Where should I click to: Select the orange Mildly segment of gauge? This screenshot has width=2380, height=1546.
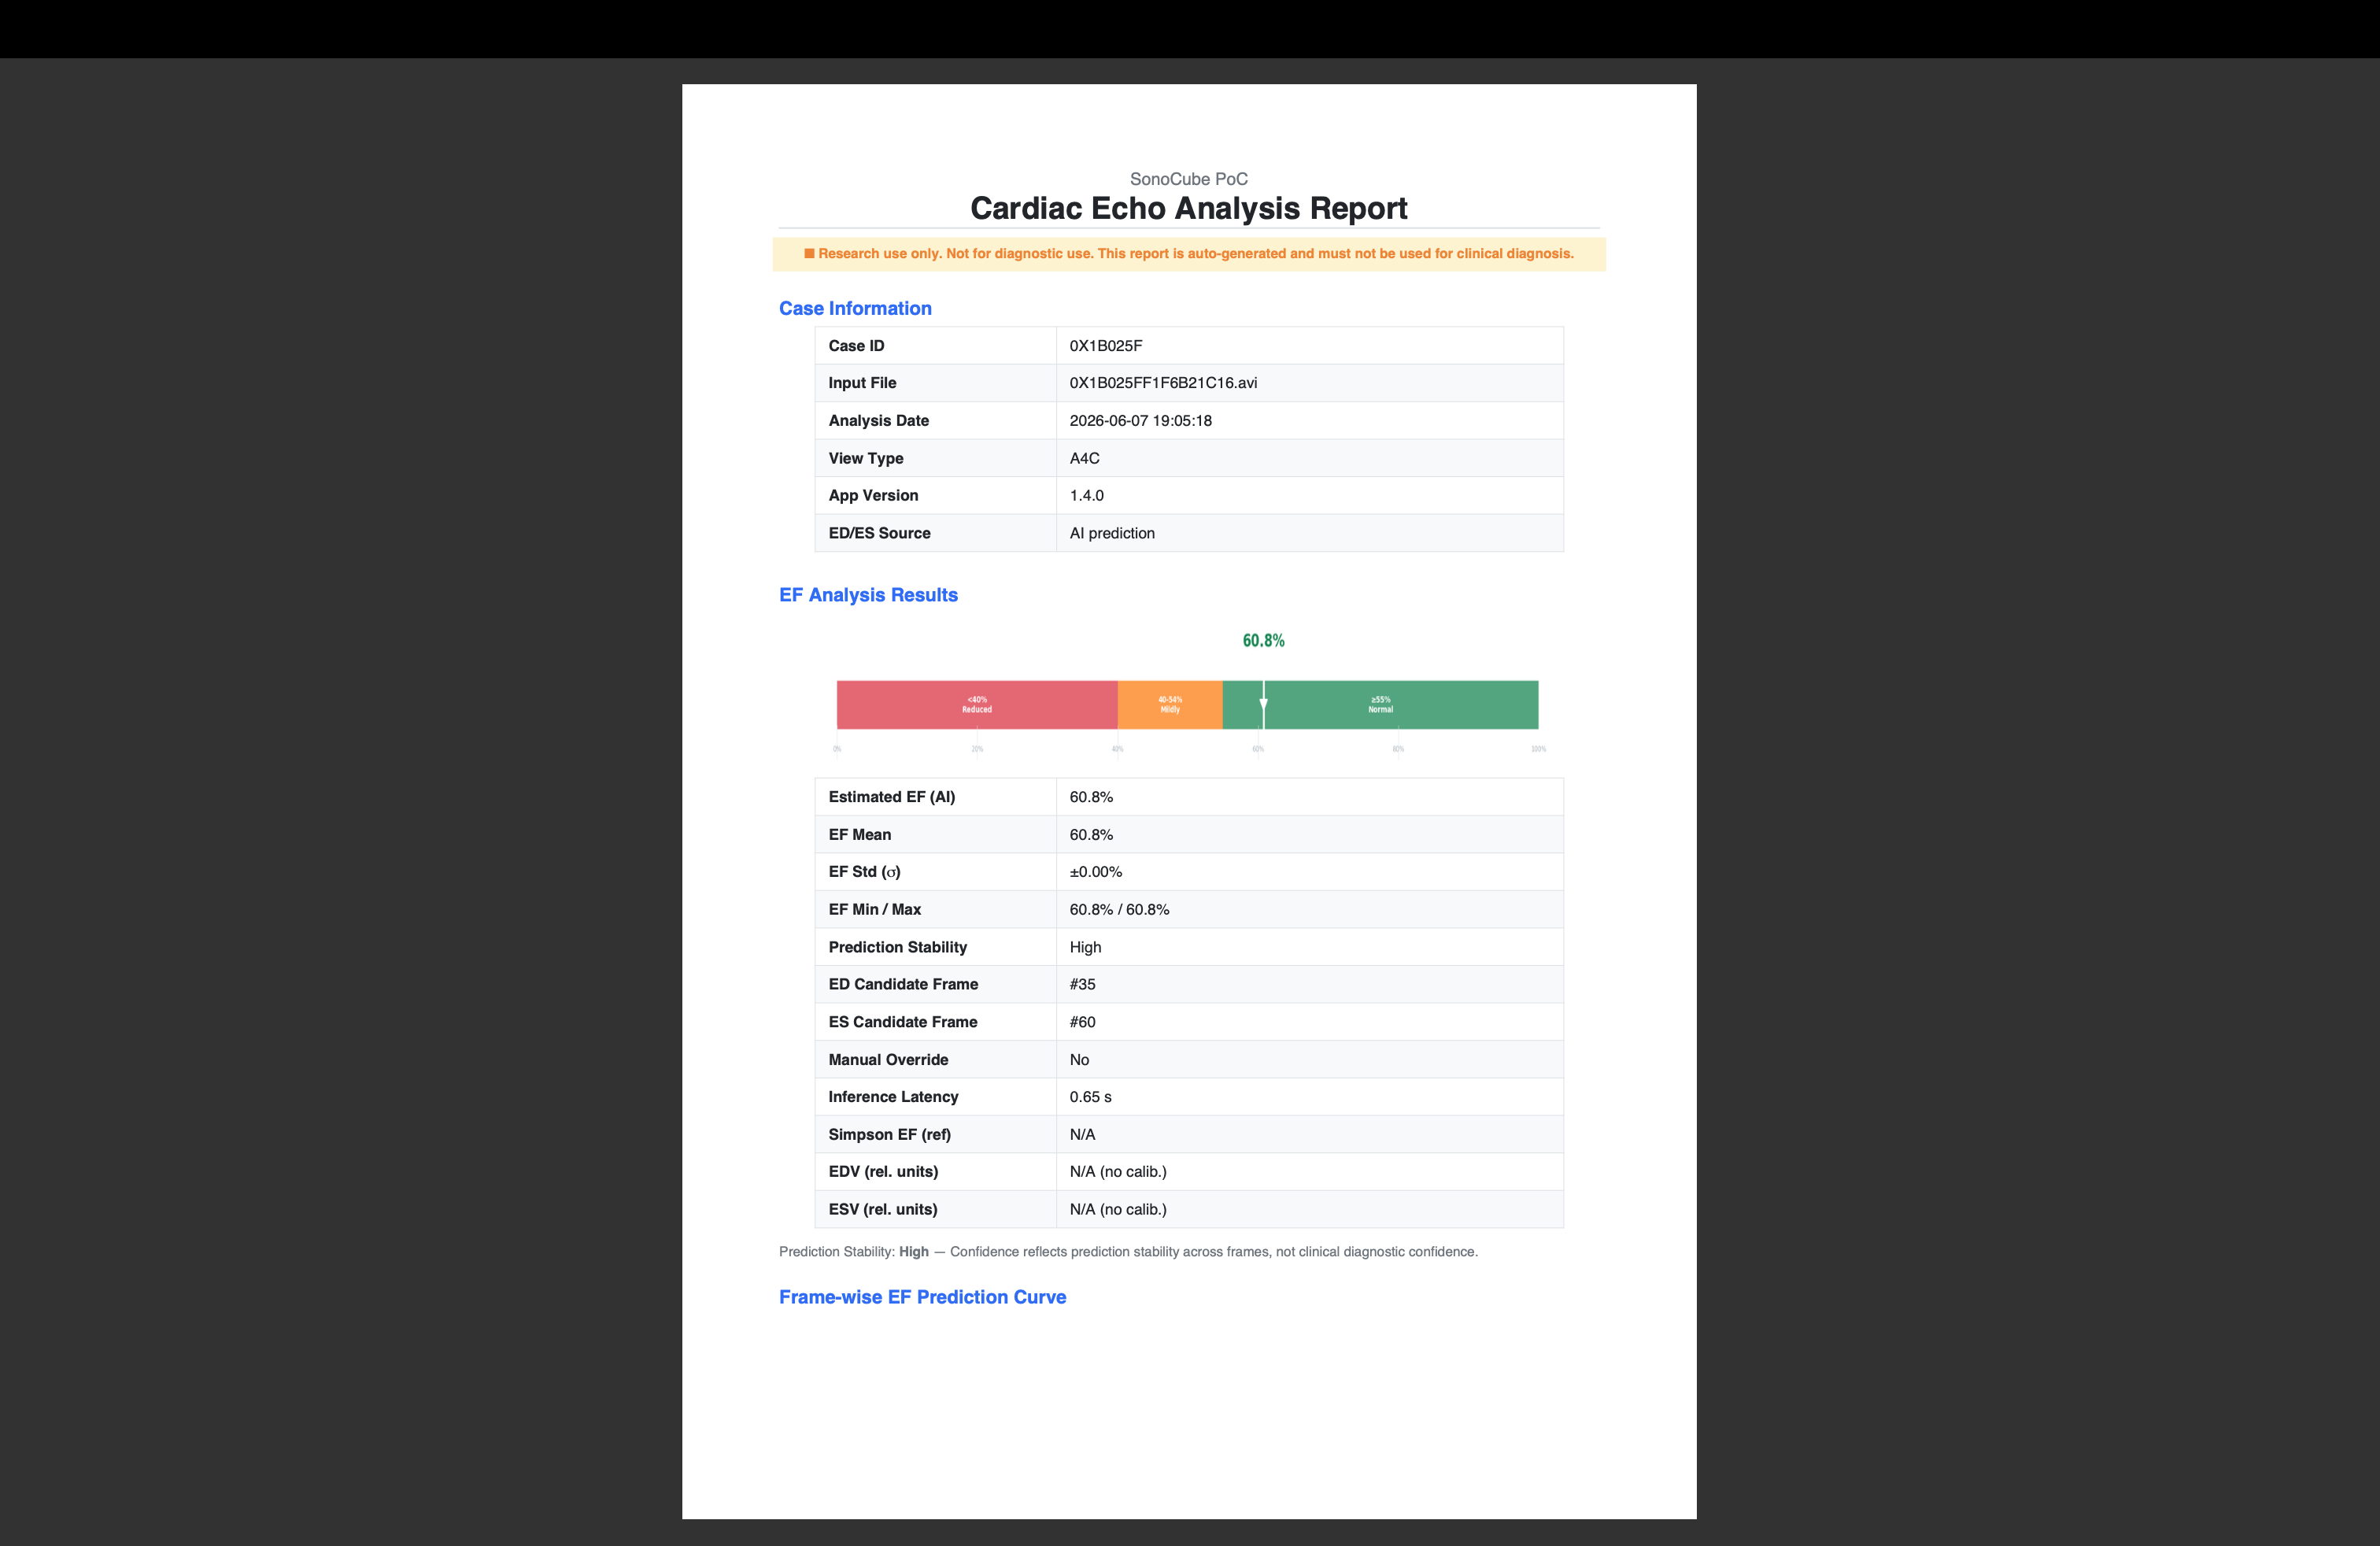(x=1170, y=705)
